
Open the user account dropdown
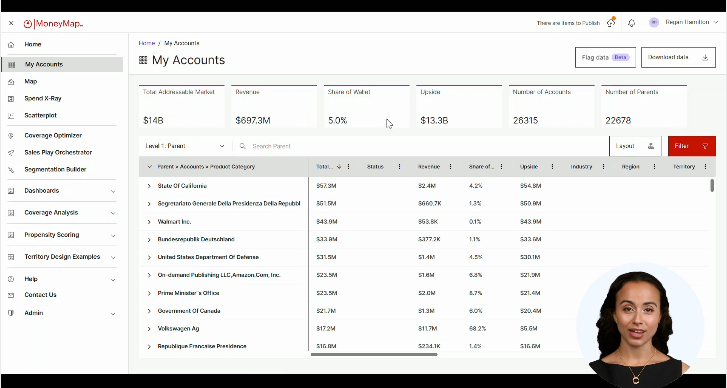pyautogui.click(x=692, y=22)
